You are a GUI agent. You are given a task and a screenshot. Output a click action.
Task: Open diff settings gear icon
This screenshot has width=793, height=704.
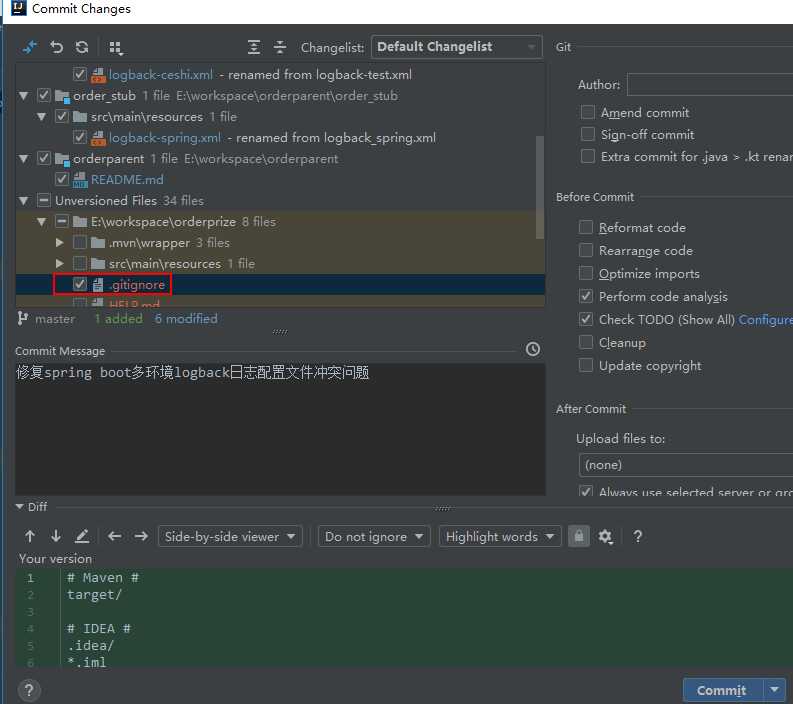click(605, 537)
